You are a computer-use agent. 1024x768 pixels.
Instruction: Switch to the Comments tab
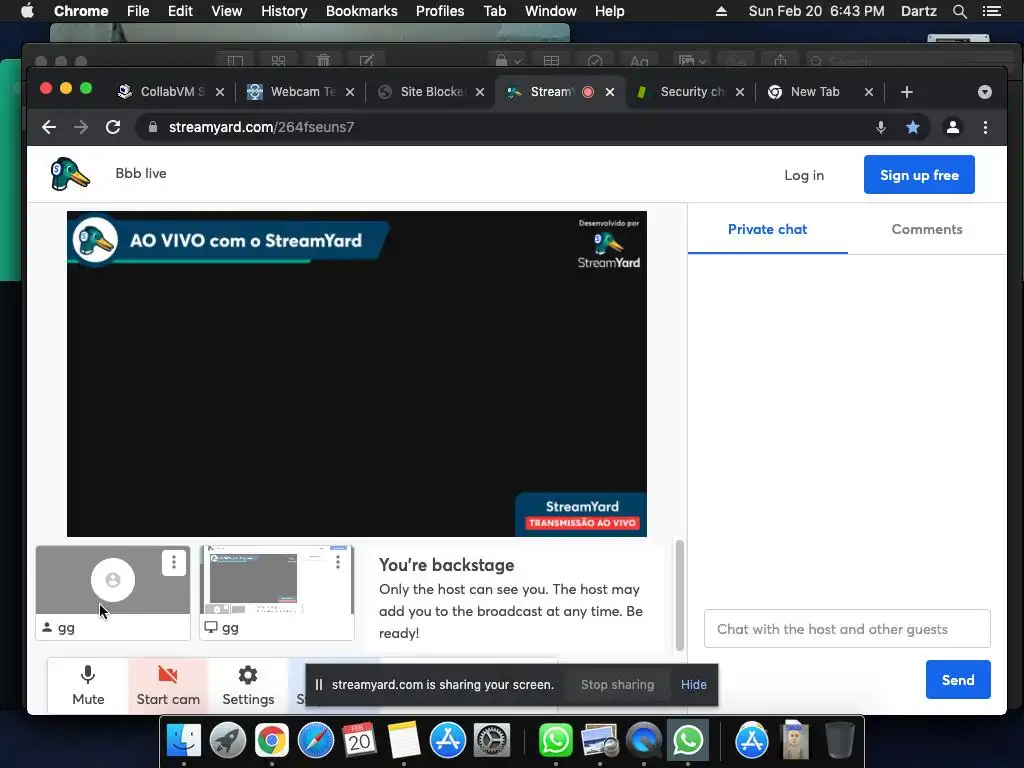[927, 229]
